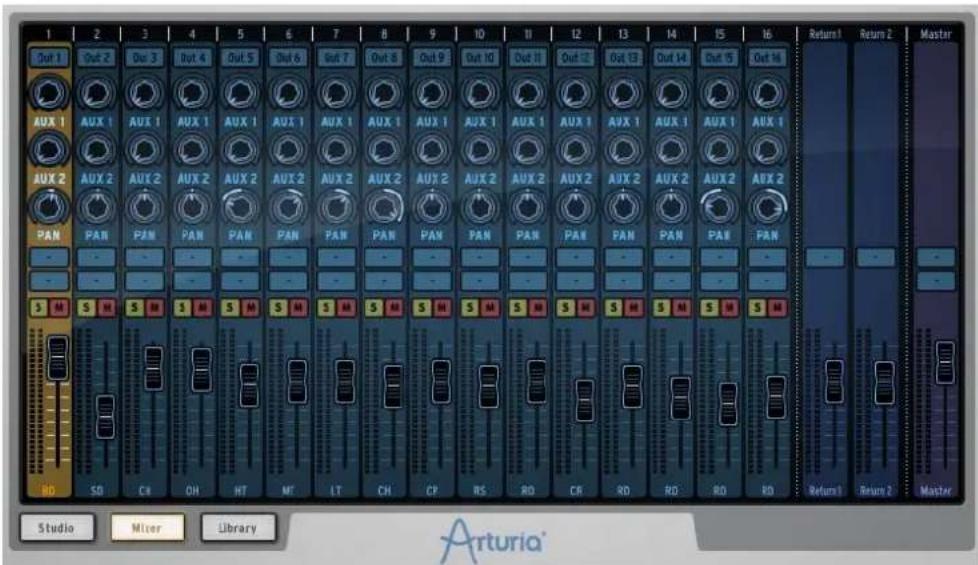Image resolution: width=978 pixels, height=565 pixels.
Task: Open second effect slot on channel 12
Action: click(576, 281)
